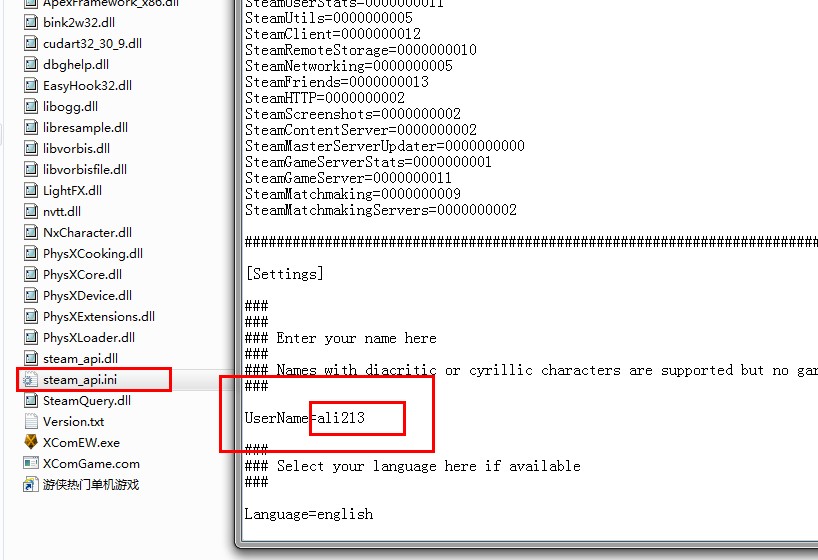This screenshot has height=560, width=818.
Task: Click the steam_api.dll file icon
Action: click(31, 359)
